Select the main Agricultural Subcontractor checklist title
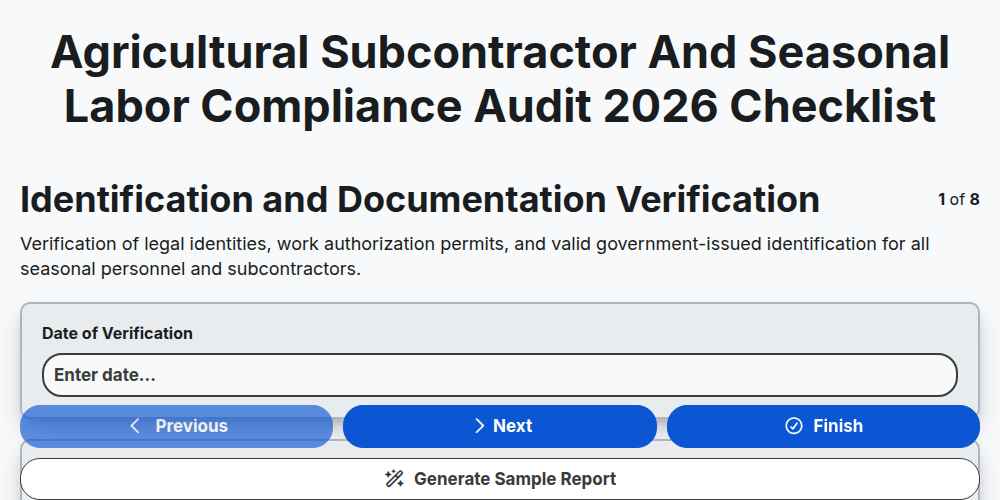The width and height of the screenshot is (1000, 500). [500, 79]
